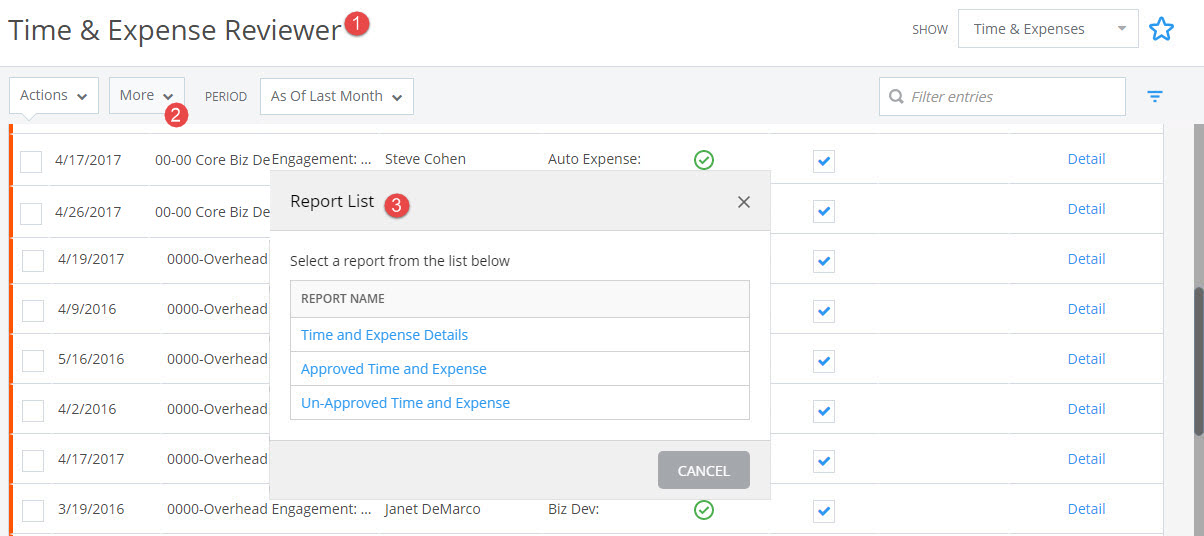
Task: Open Detail link for 4/2/2016 row
Action: pos(1086,409)
